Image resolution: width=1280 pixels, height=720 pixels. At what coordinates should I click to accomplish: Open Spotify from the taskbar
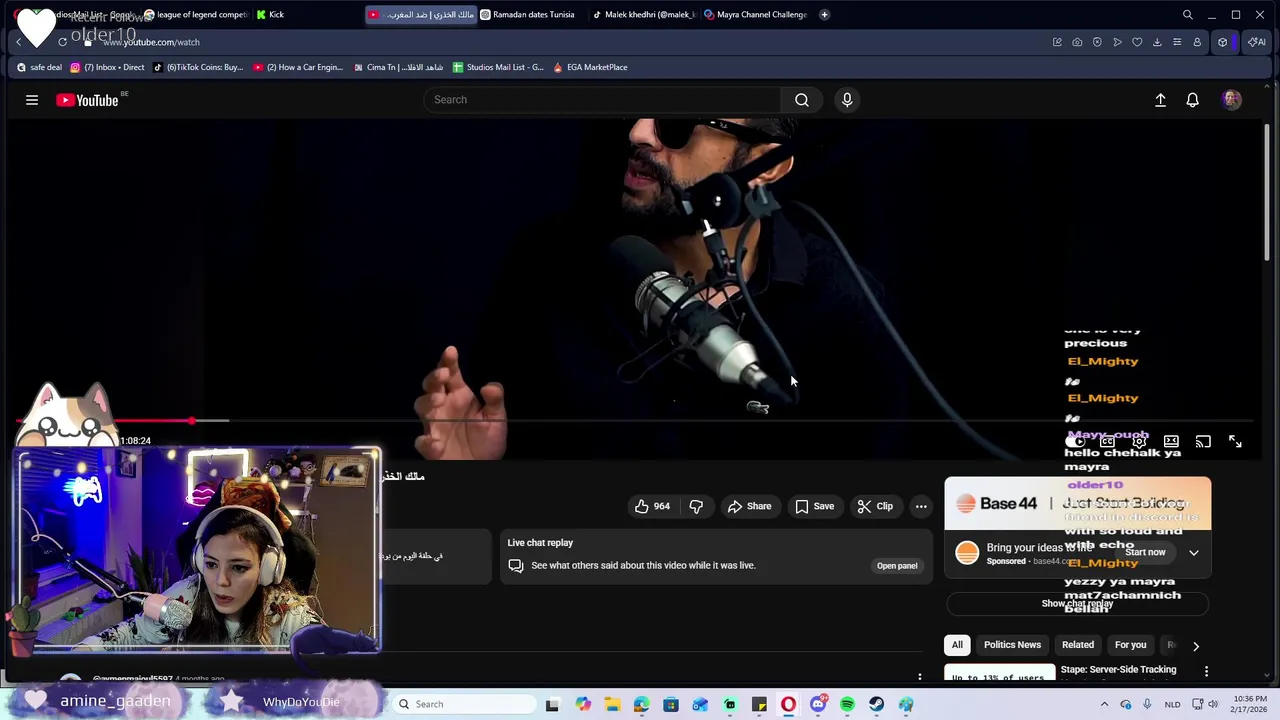click(847, 704)
